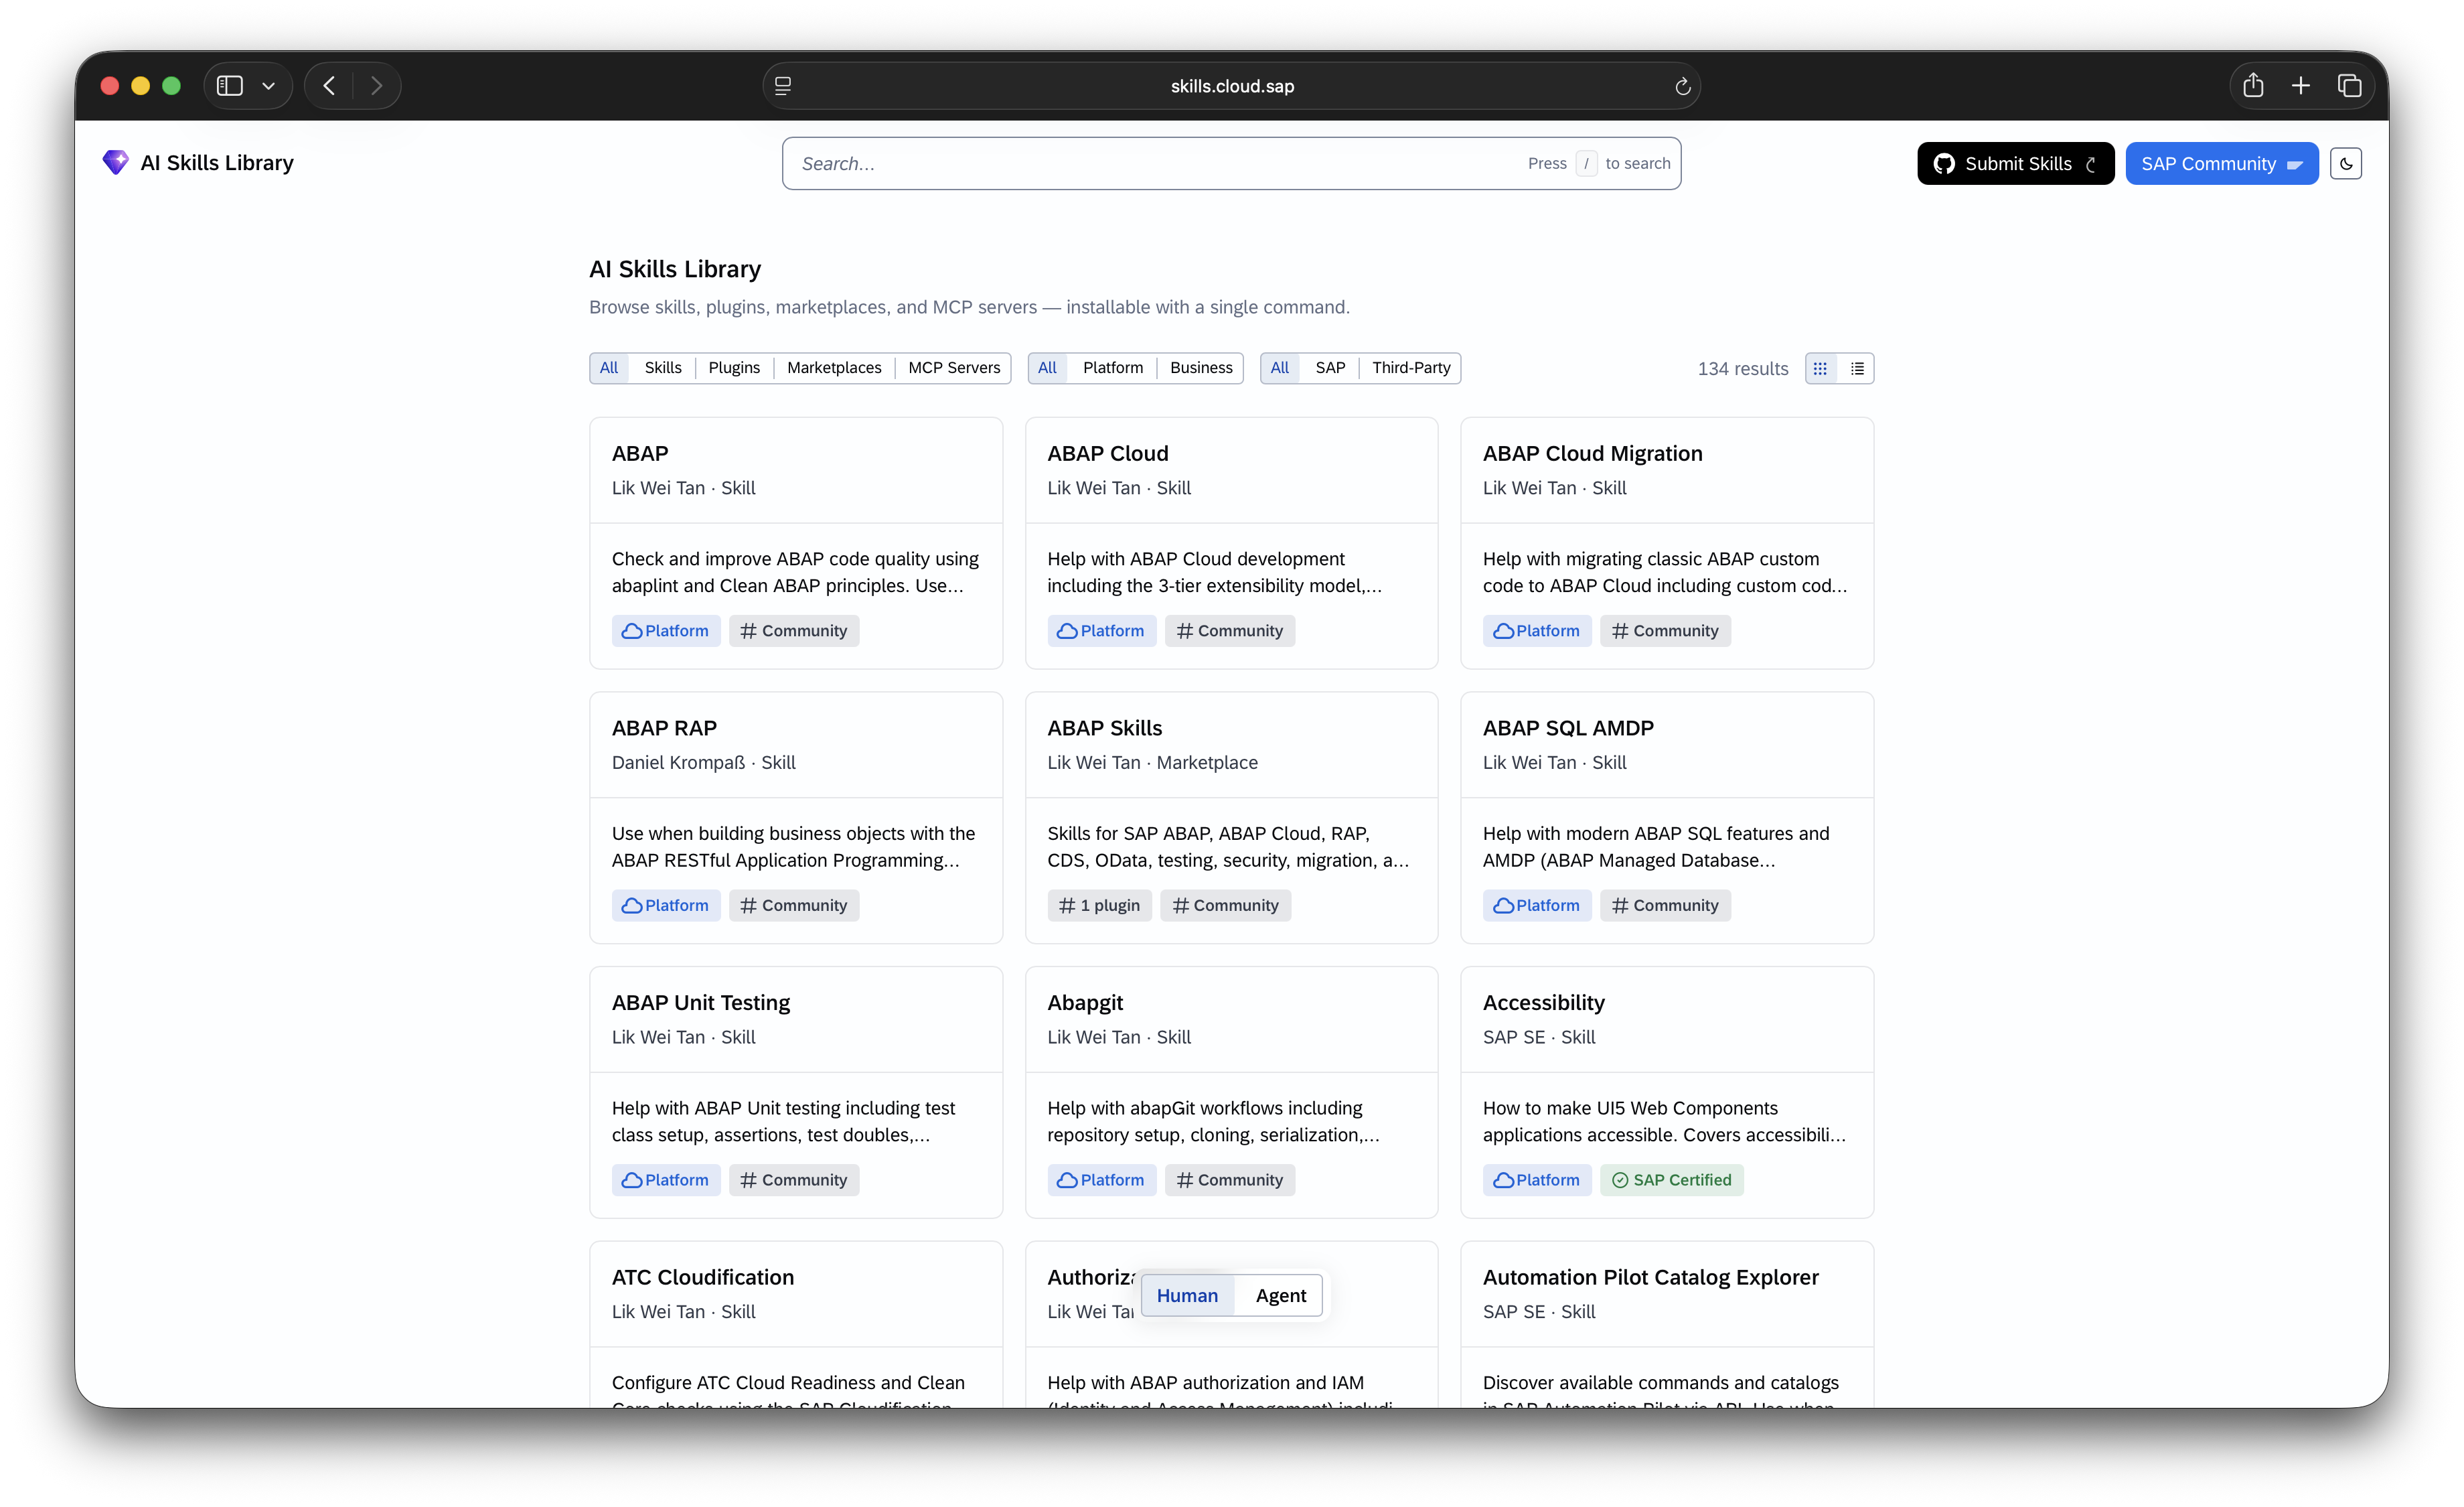The image size is (2464, 1507).
Task: Click Platform tag on ABAP card
Action: 666,631
